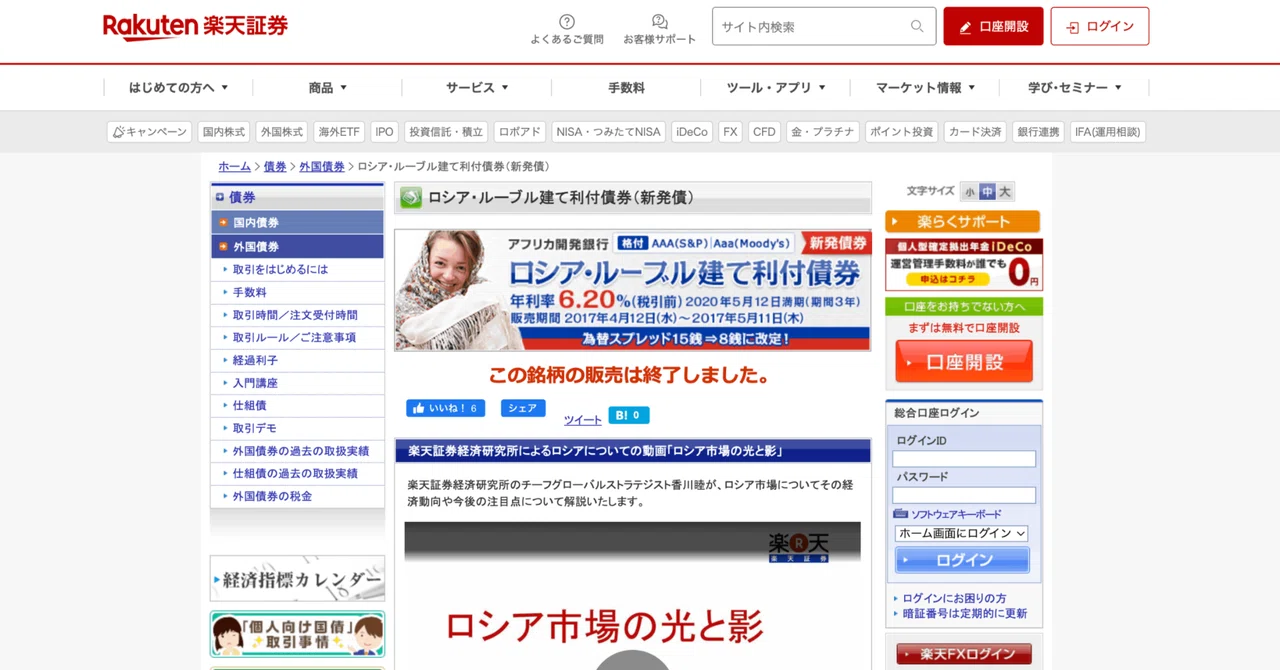The width and height of the screenshot is (1280, 670).
Task: Focus the サイト内検索 search field
Action: click(x=824, y=27)
